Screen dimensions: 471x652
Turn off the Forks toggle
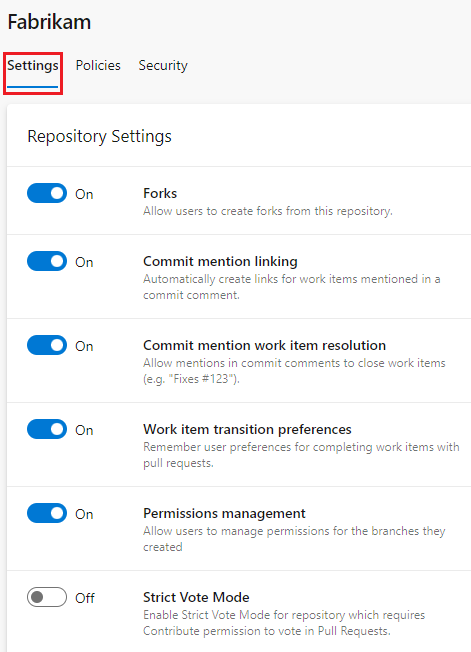pyautogui.click(x=47, y=193)
